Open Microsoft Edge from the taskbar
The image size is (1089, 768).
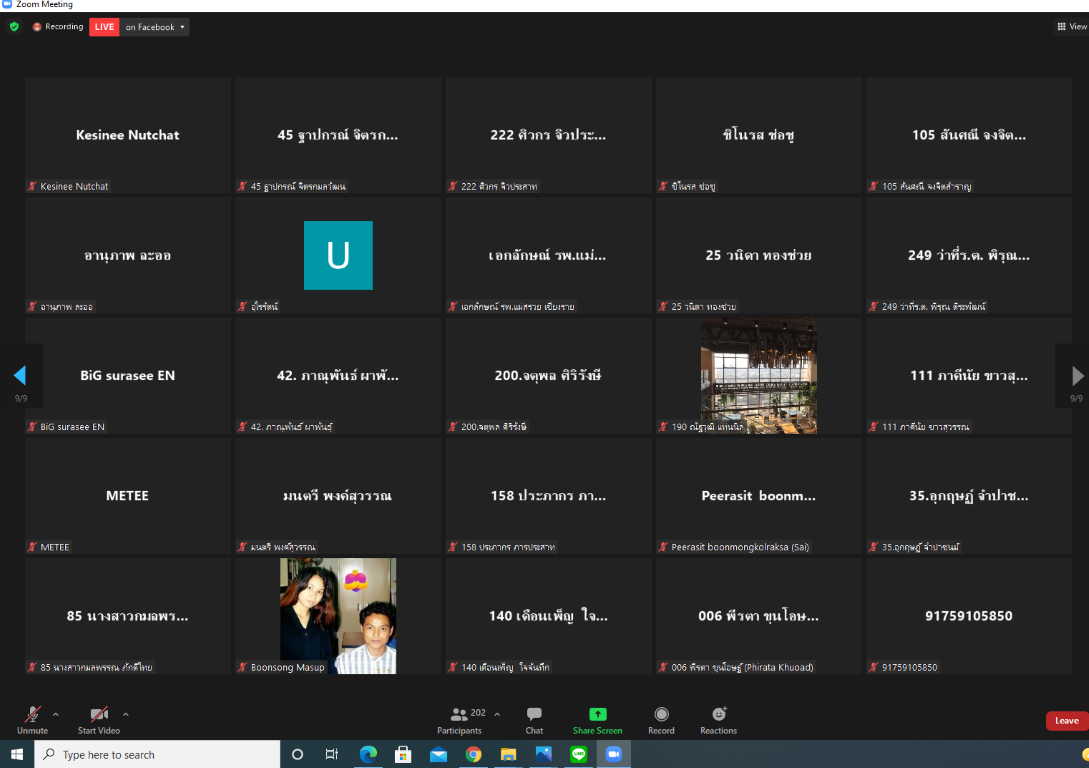point(368,755)
